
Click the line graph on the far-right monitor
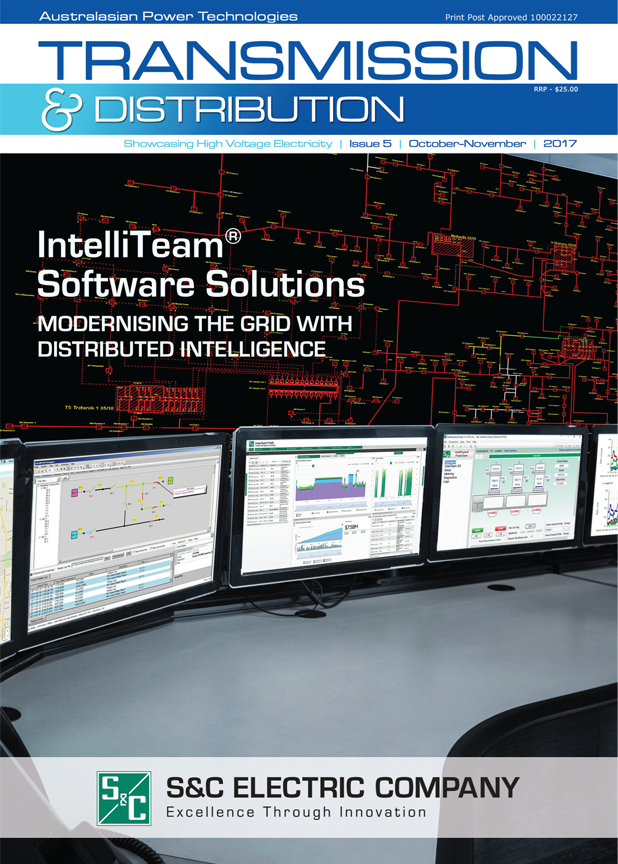[608, 497]
